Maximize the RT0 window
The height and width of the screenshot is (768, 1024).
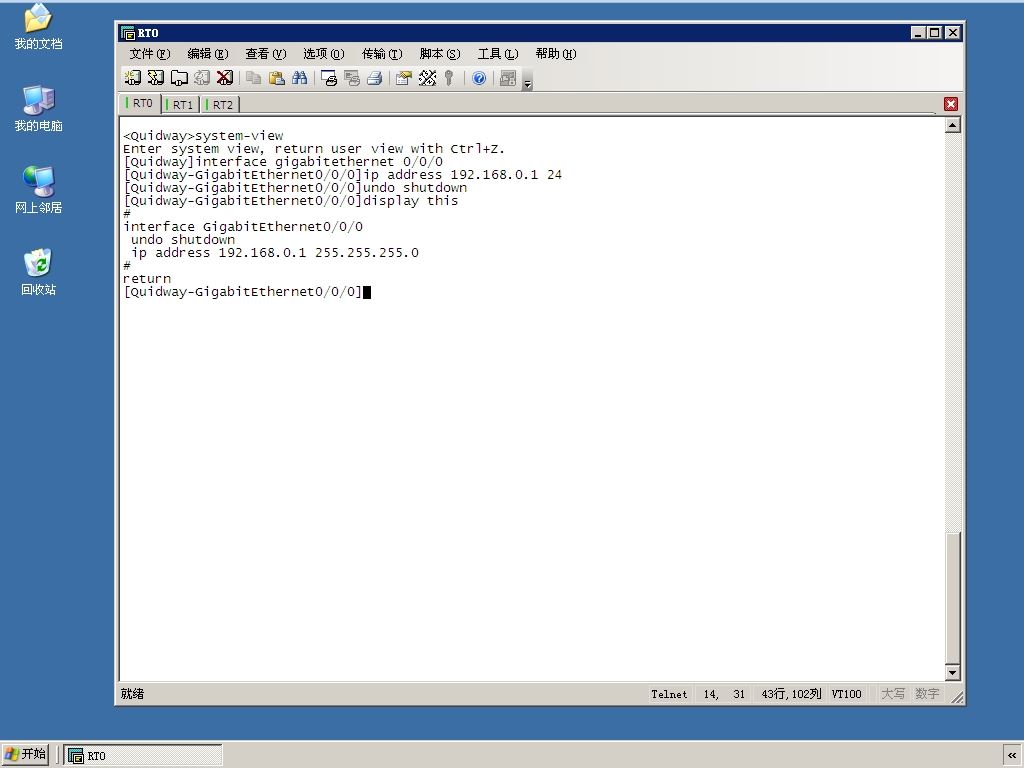click(935, 33)
